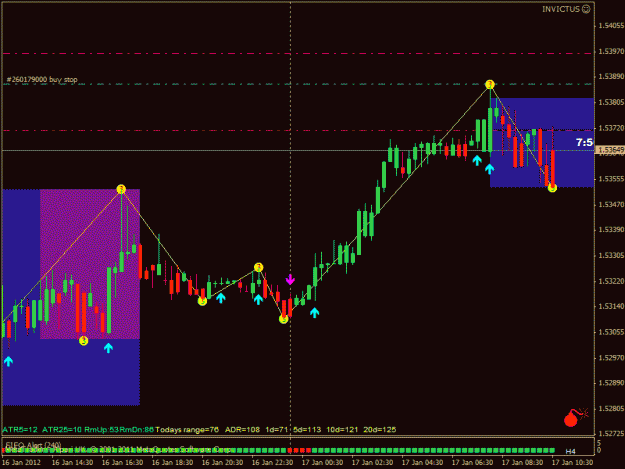Click the FIFO Alert (240) indicator label
The width and height of the screenshot is (625, 469).
pos(33,445)
